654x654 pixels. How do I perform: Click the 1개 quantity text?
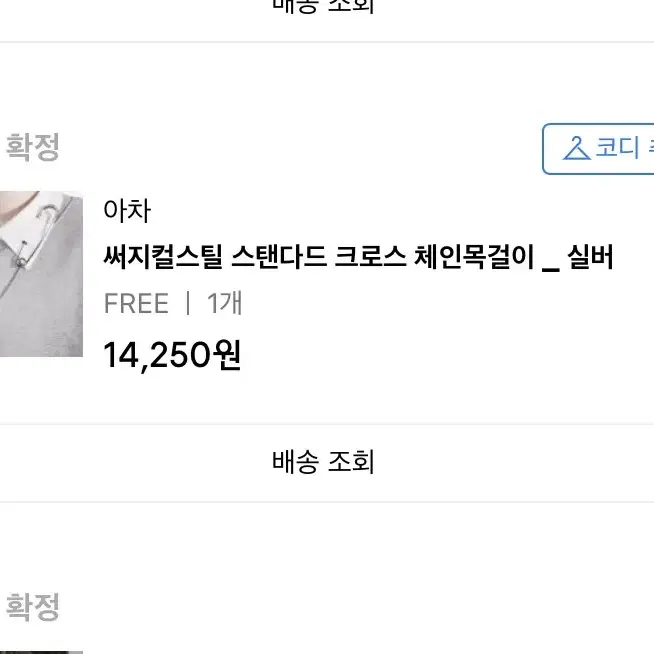[x=224, y=303]
